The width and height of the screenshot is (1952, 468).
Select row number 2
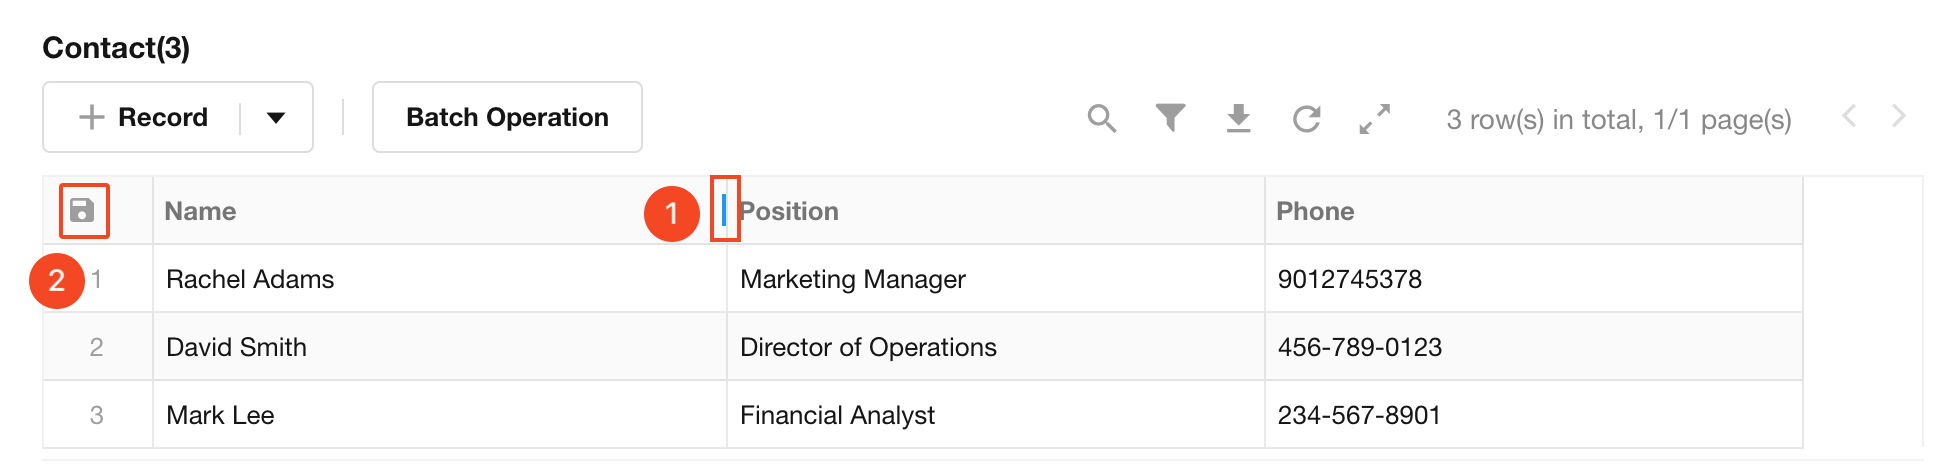pos(96,347)
